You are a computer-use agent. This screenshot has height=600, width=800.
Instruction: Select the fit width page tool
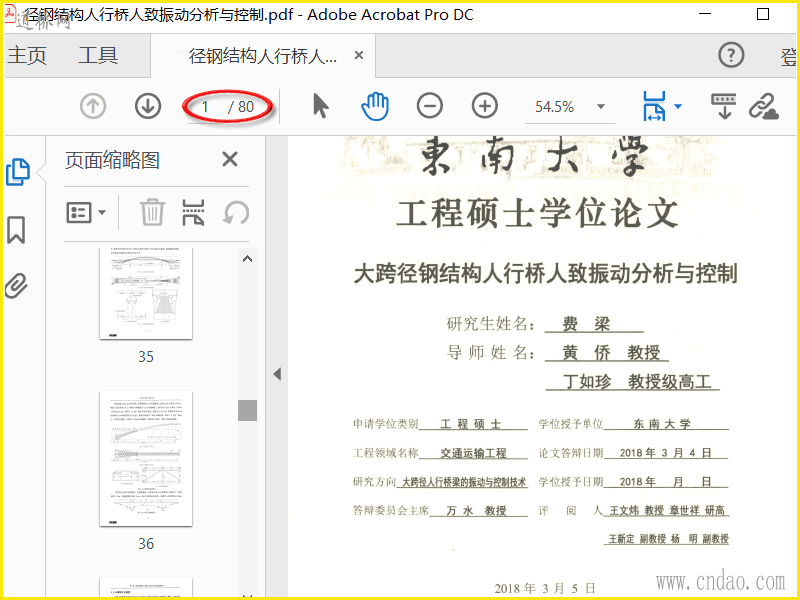pyautogui.click(x=655, y=106)
